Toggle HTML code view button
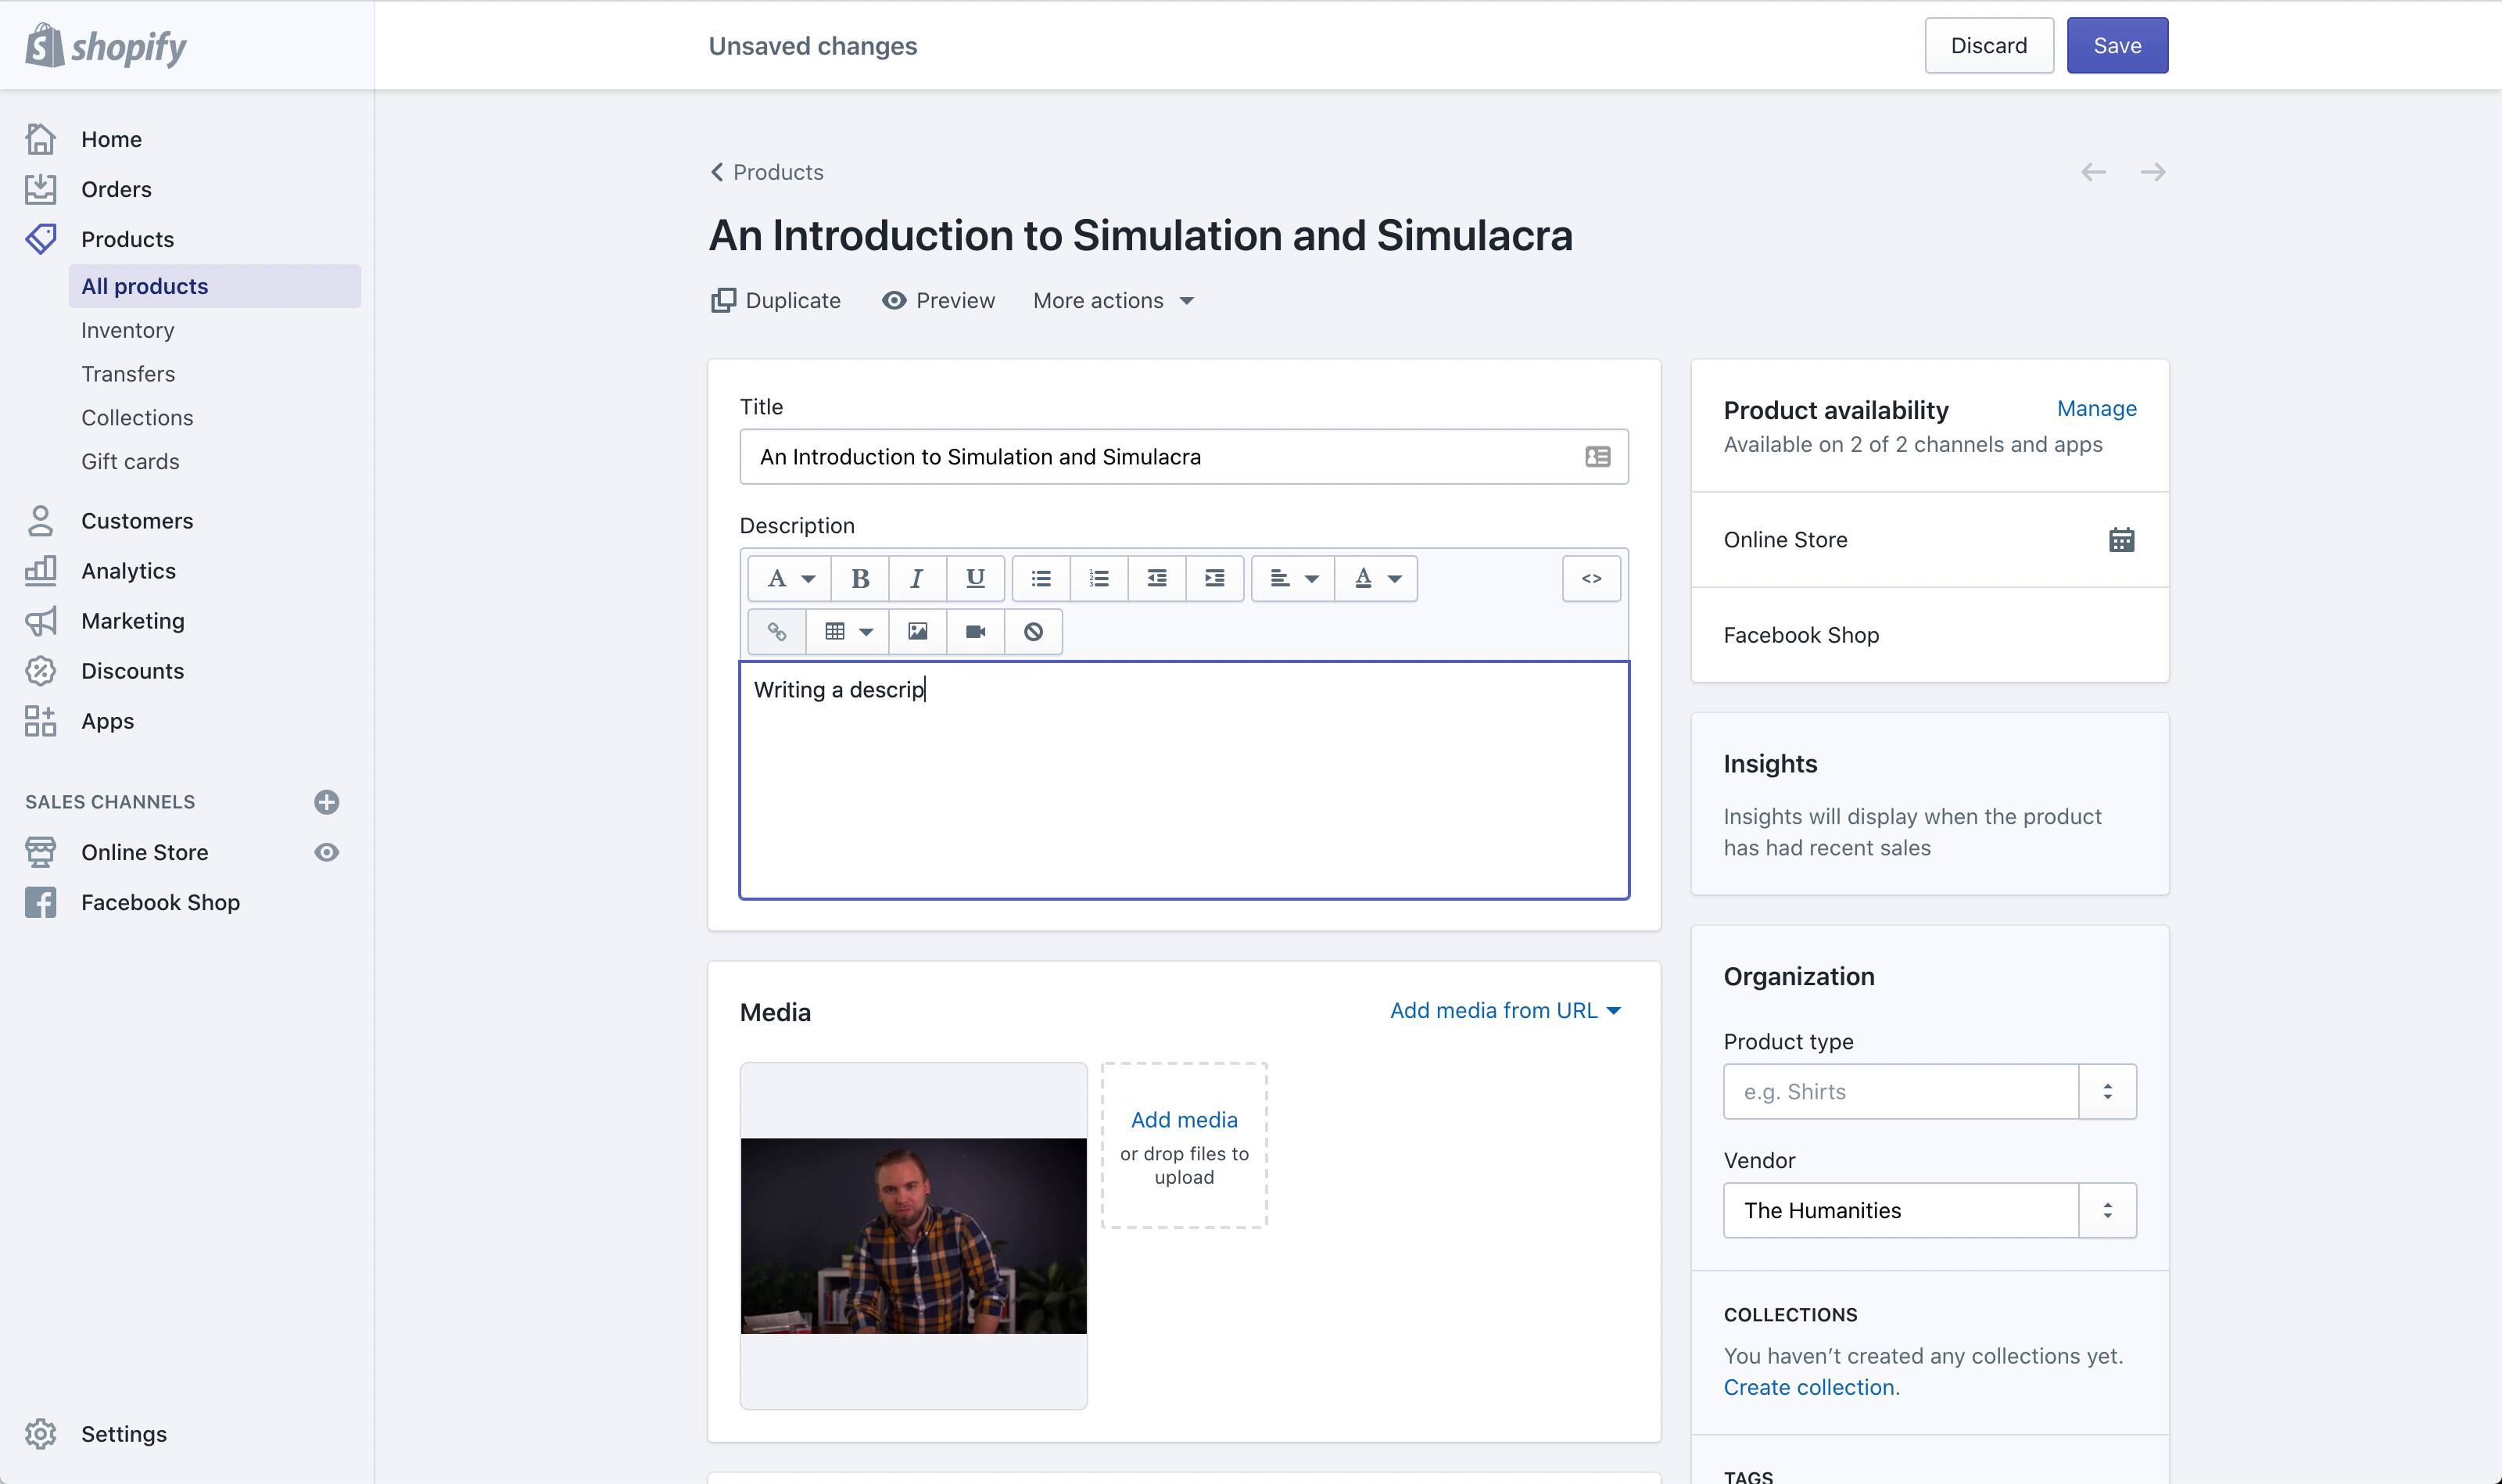The image size is (2502, 1484). [1591, 578]
